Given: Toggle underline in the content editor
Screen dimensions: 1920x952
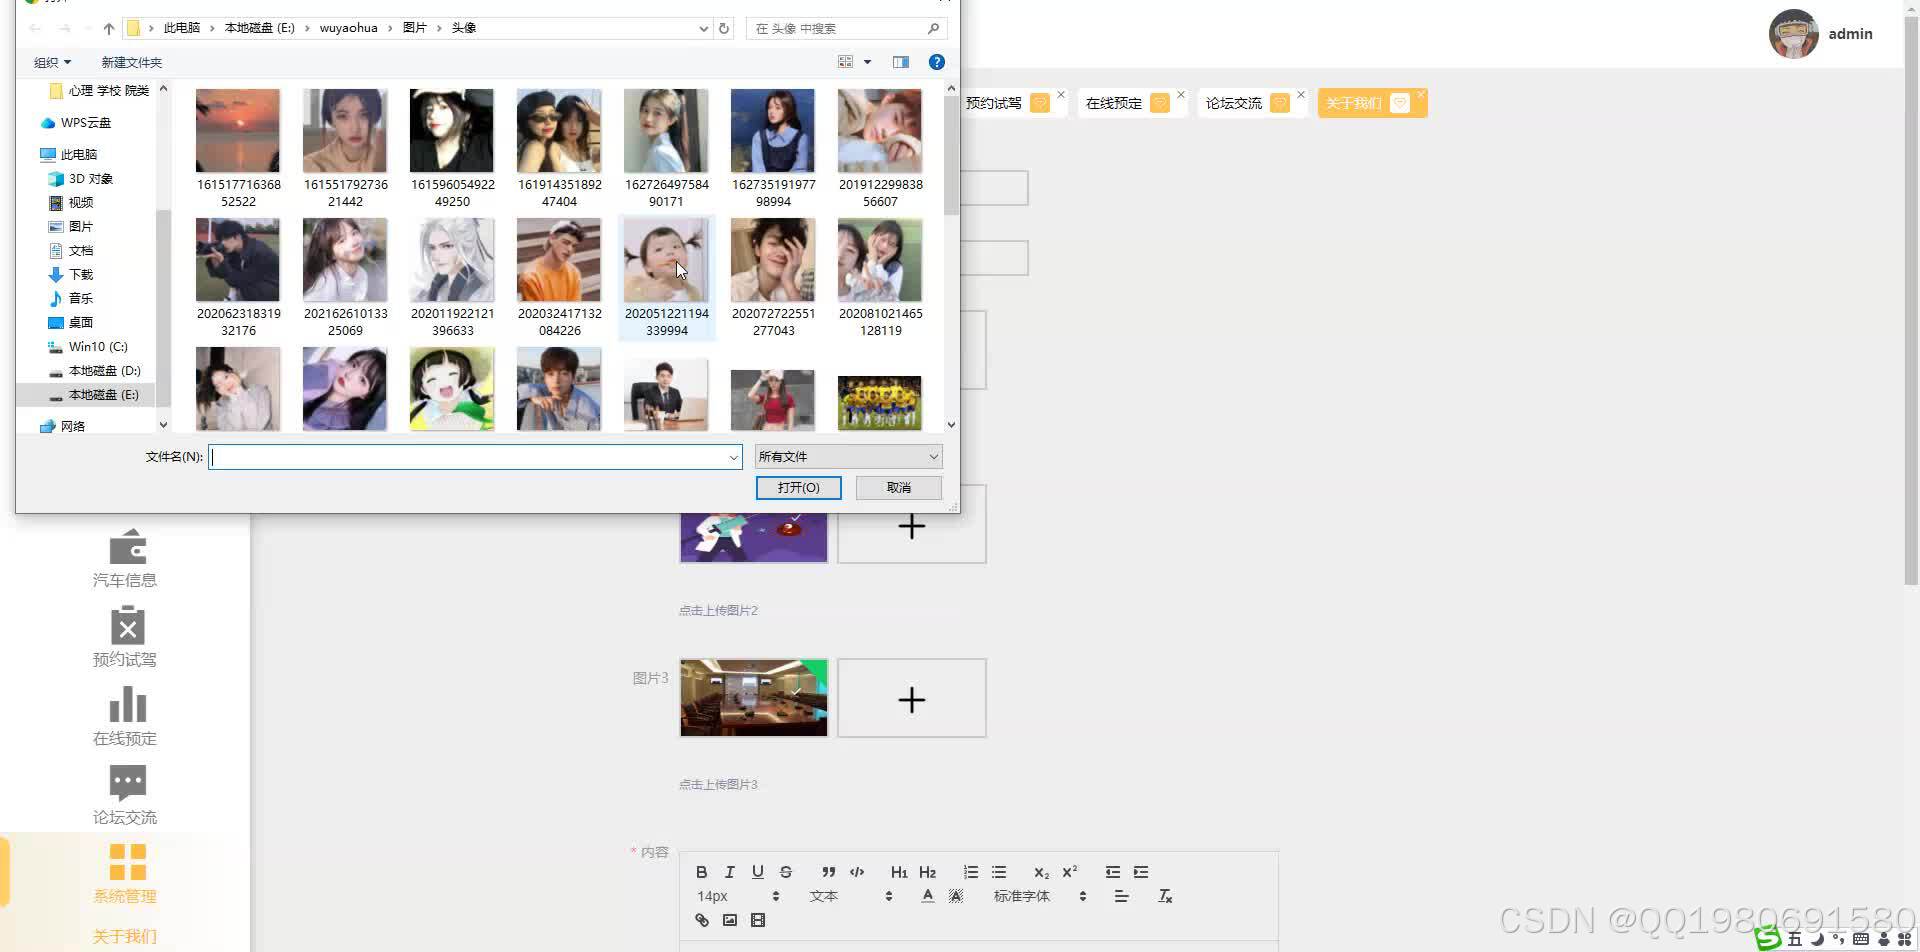Looking at the screenshot, I should 757,872.
